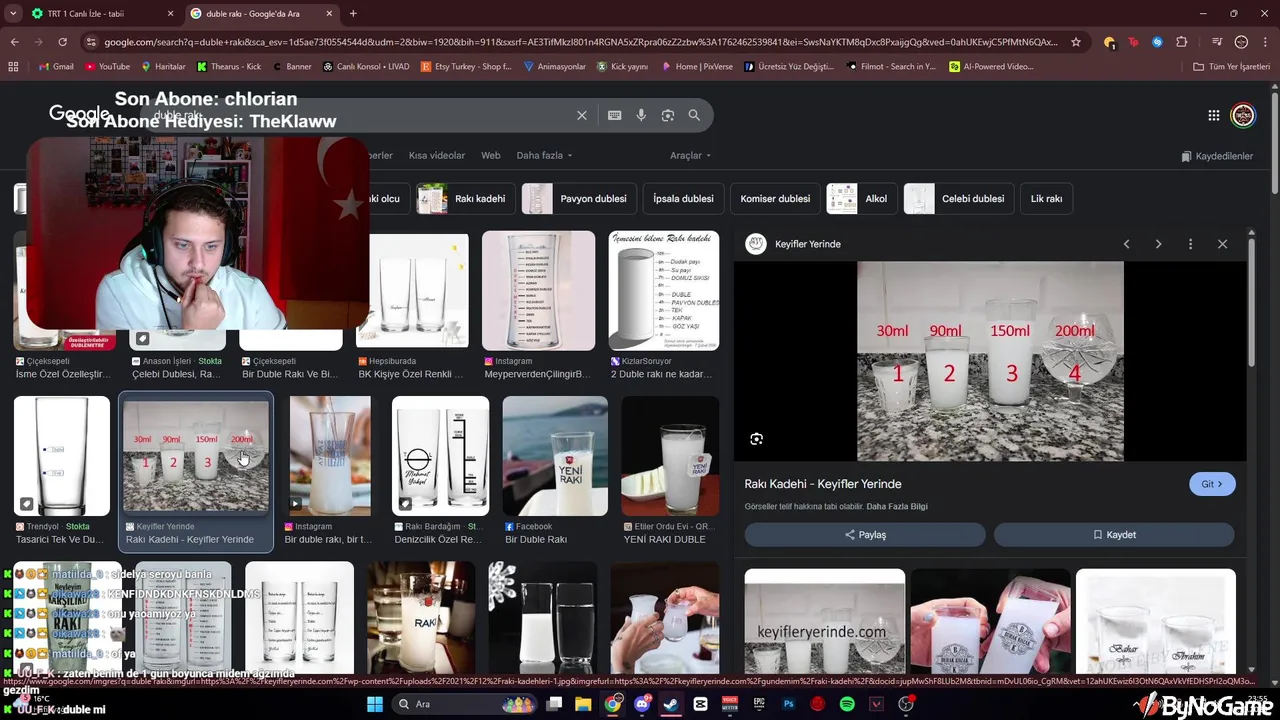
Task: Open the Chrome three-dot menu
Action: point(1266,42)
